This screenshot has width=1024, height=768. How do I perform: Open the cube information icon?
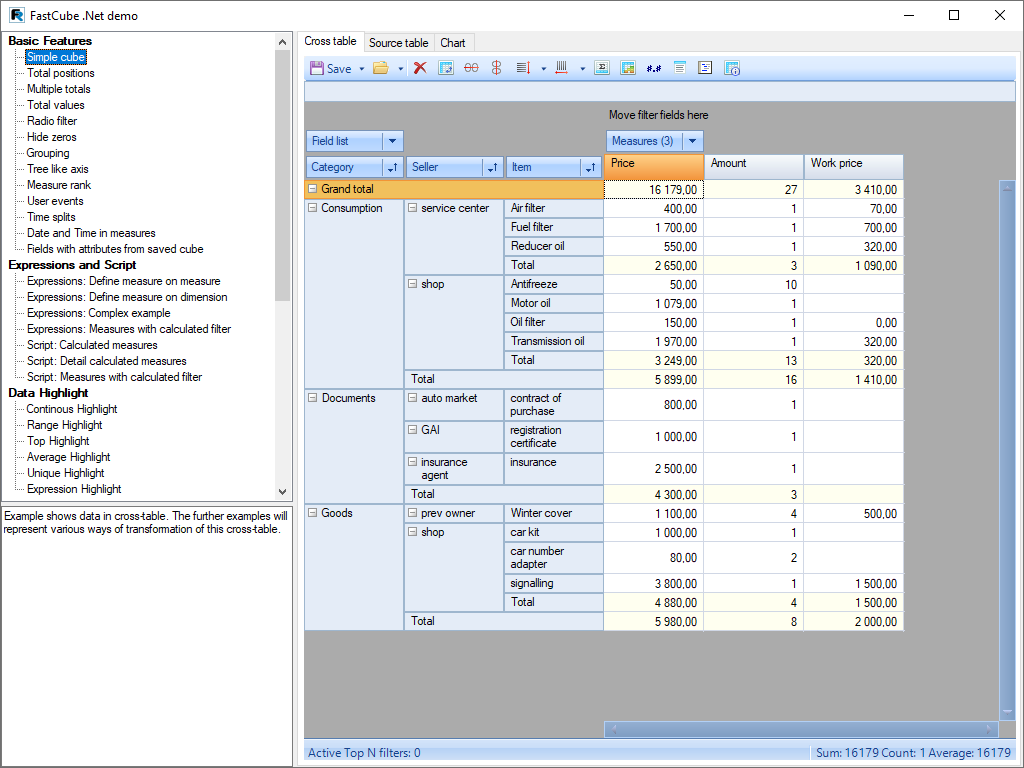734,68
